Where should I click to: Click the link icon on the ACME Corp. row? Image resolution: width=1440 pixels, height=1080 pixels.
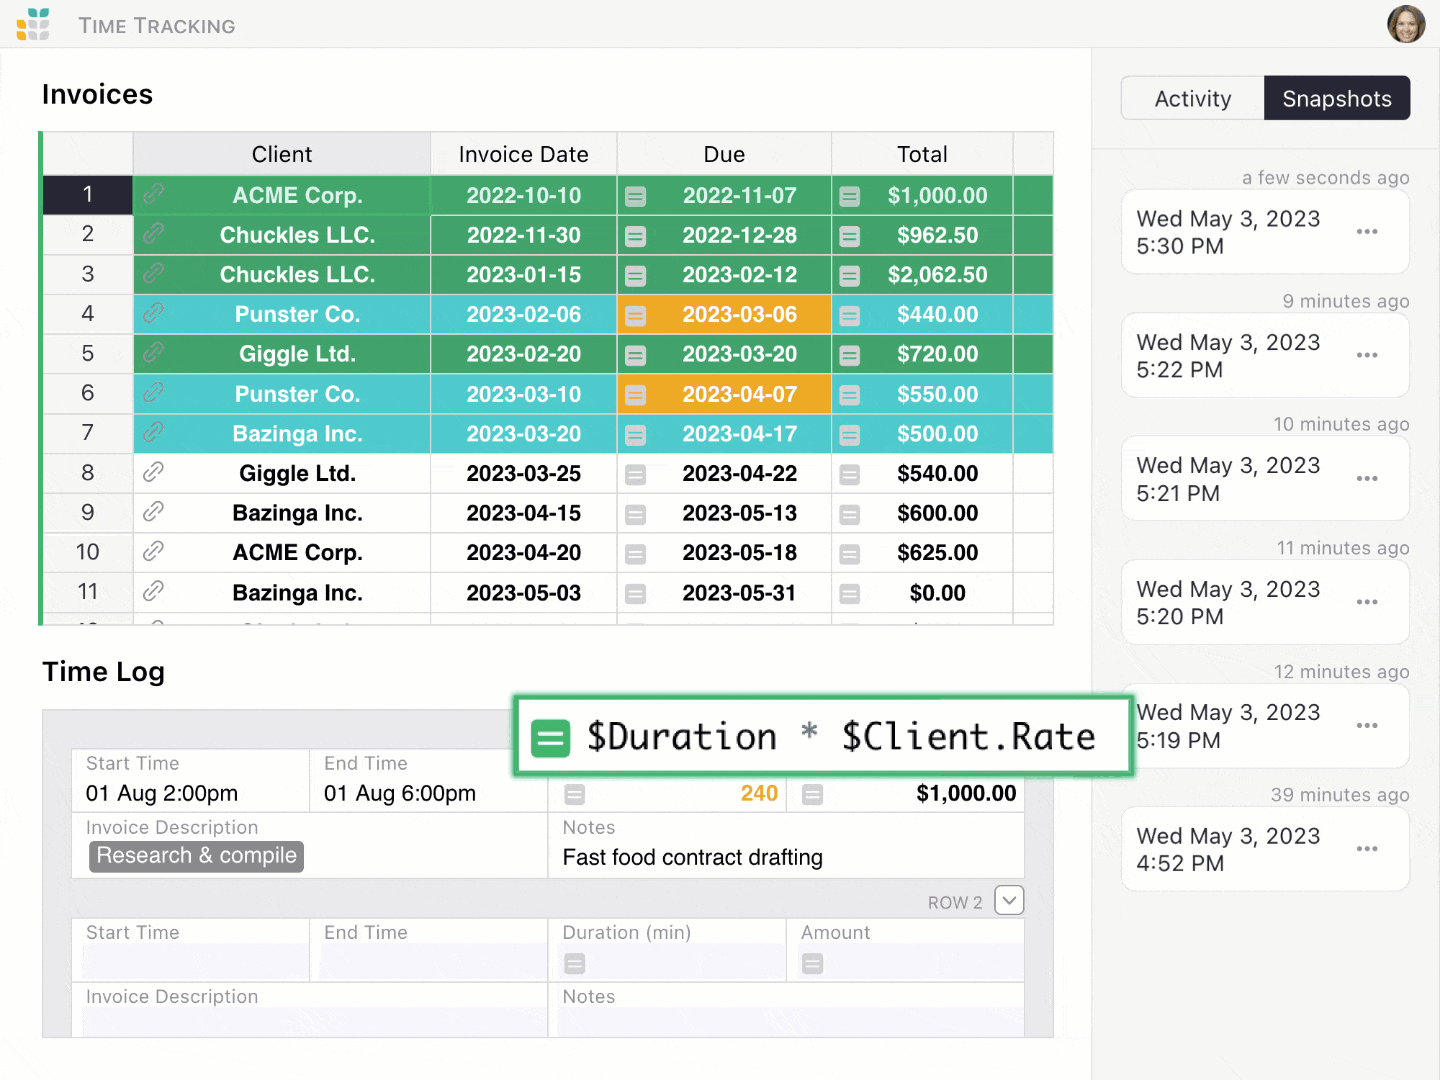(154, 195)
